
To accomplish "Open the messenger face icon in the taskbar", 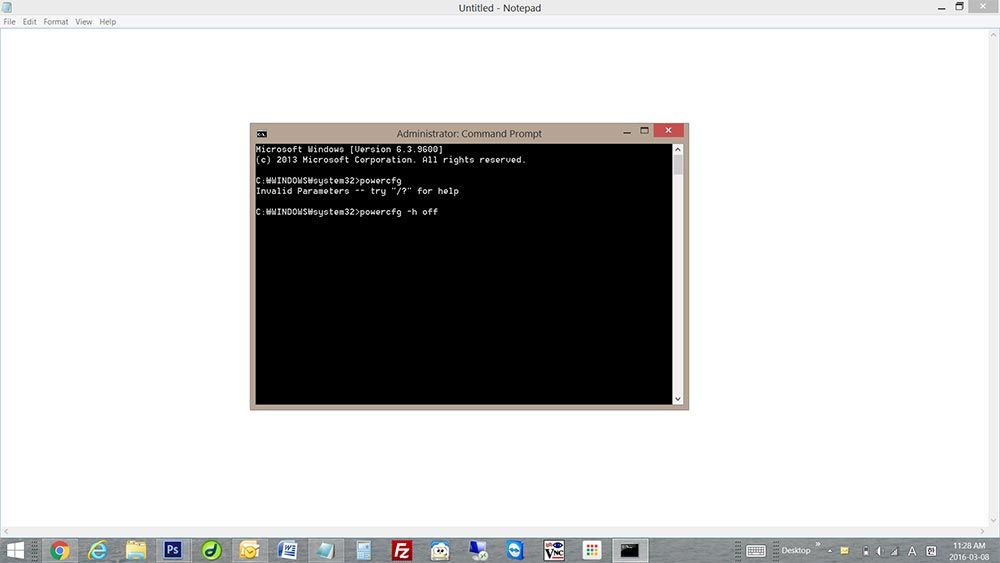I will (440, 550).
